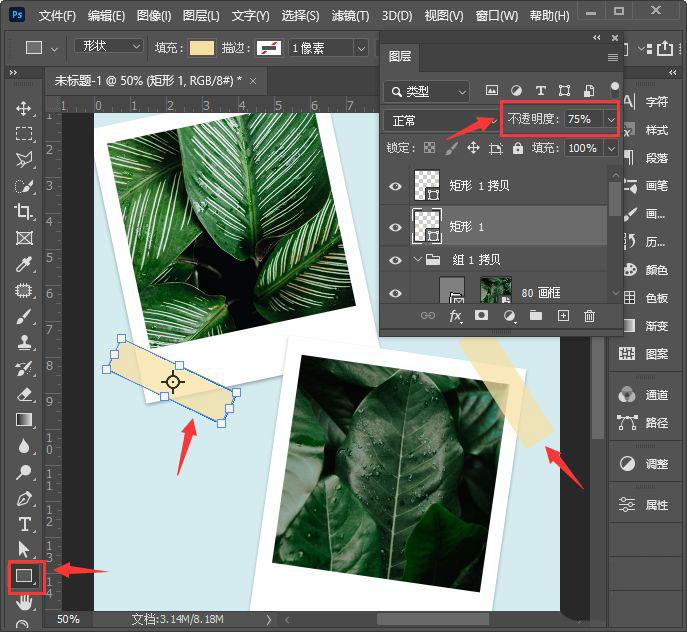Click the delete layer trash icon
This screenshot has width=687, height=632.
[589, 316]
